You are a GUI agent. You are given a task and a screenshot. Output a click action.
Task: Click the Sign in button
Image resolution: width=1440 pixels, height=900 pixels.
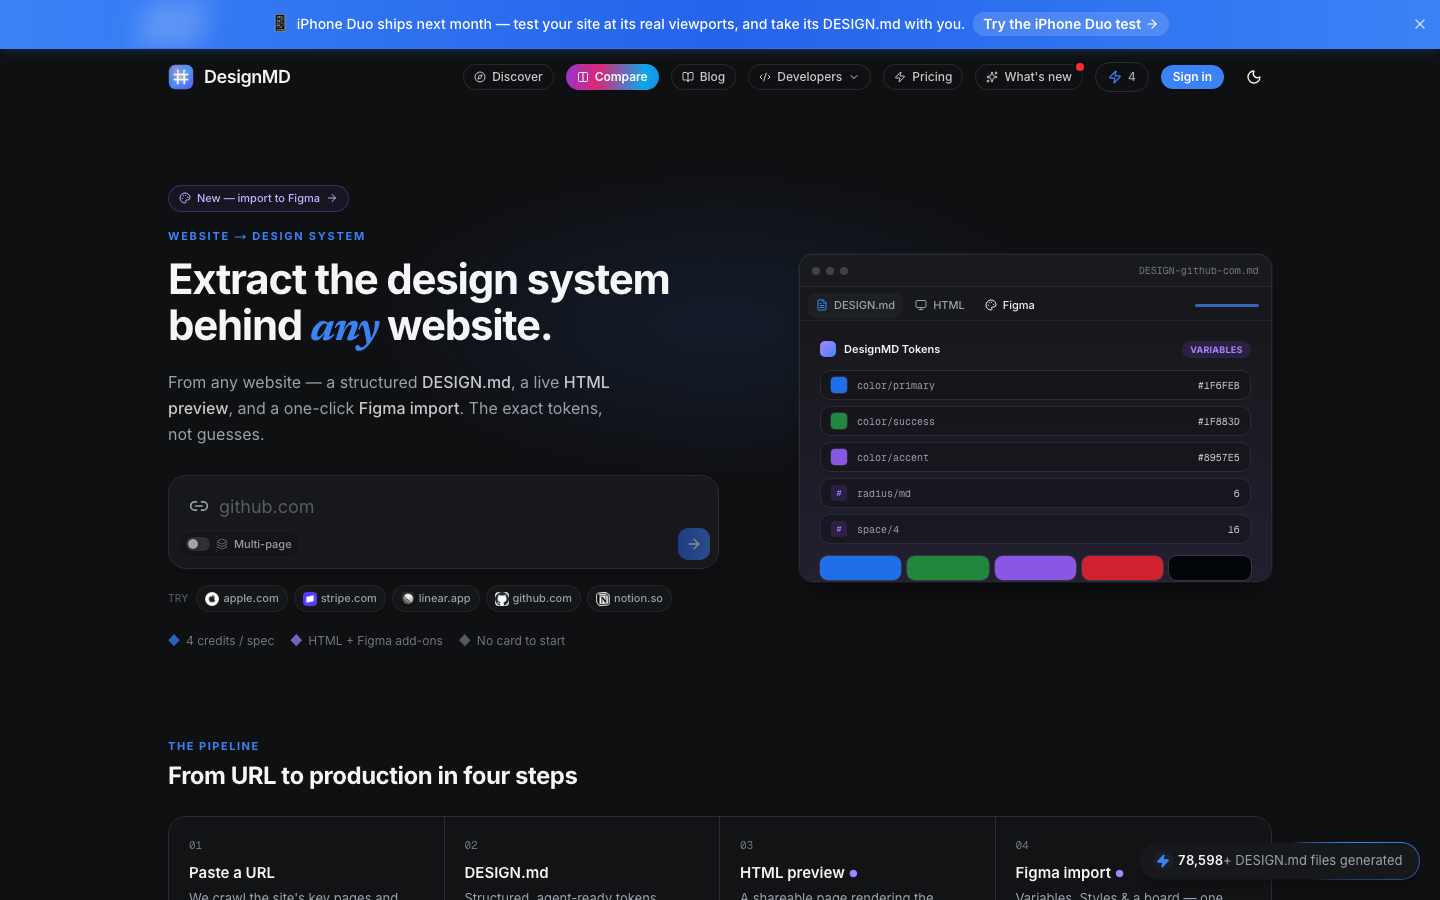[1192, 77]
